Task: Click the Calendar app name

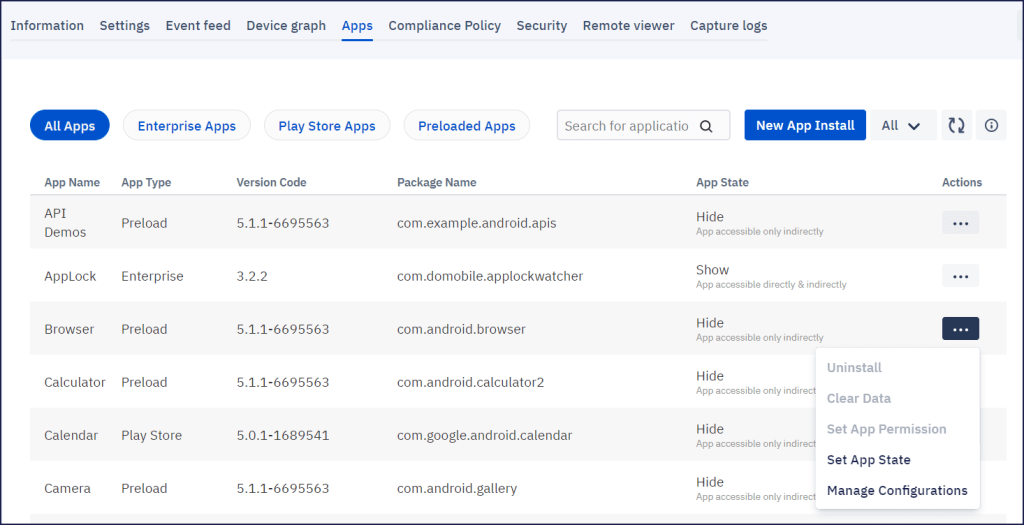Action: coord(71,435)
